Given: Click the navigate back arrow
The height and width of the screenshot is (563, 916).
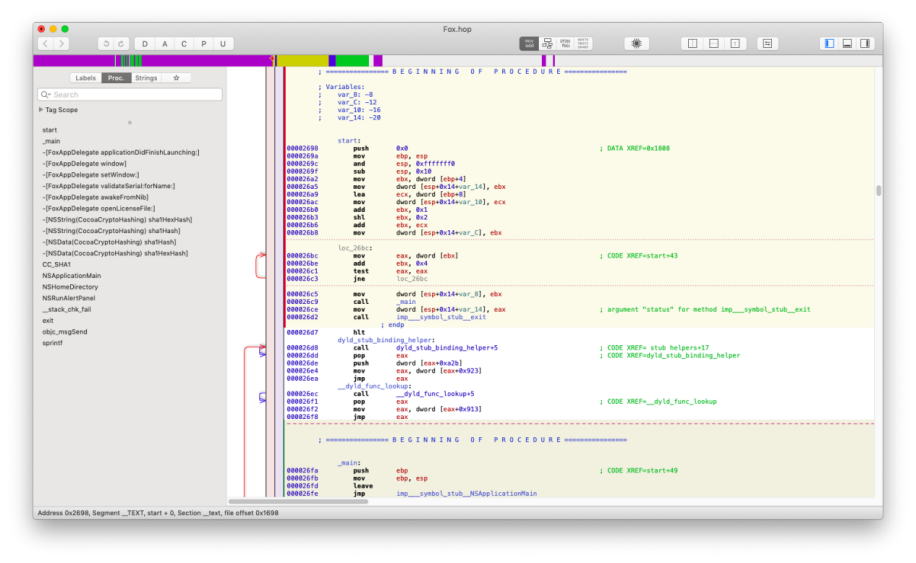Looking at the screenshot, I should point(46,44).
